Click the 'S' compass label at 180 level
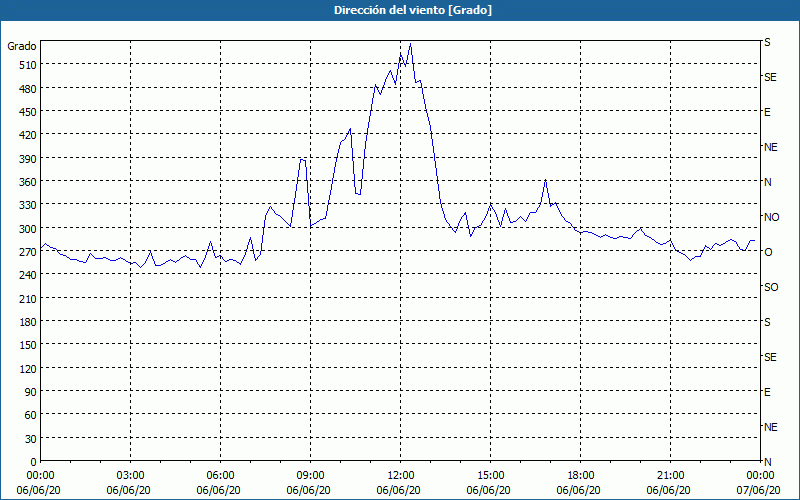The height and width of the screenshot is (500, 800). [x=767, y=322]
